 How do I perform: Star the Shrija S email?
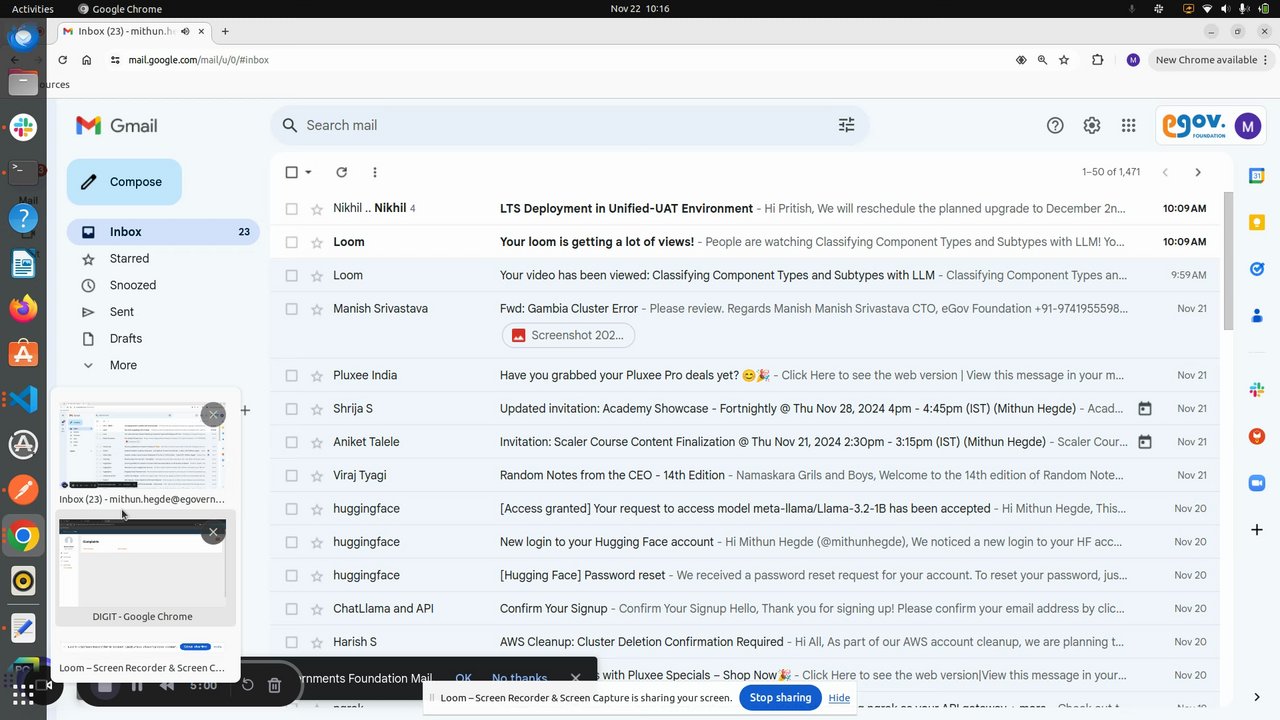pyautogui.click(x=316, y=409)
